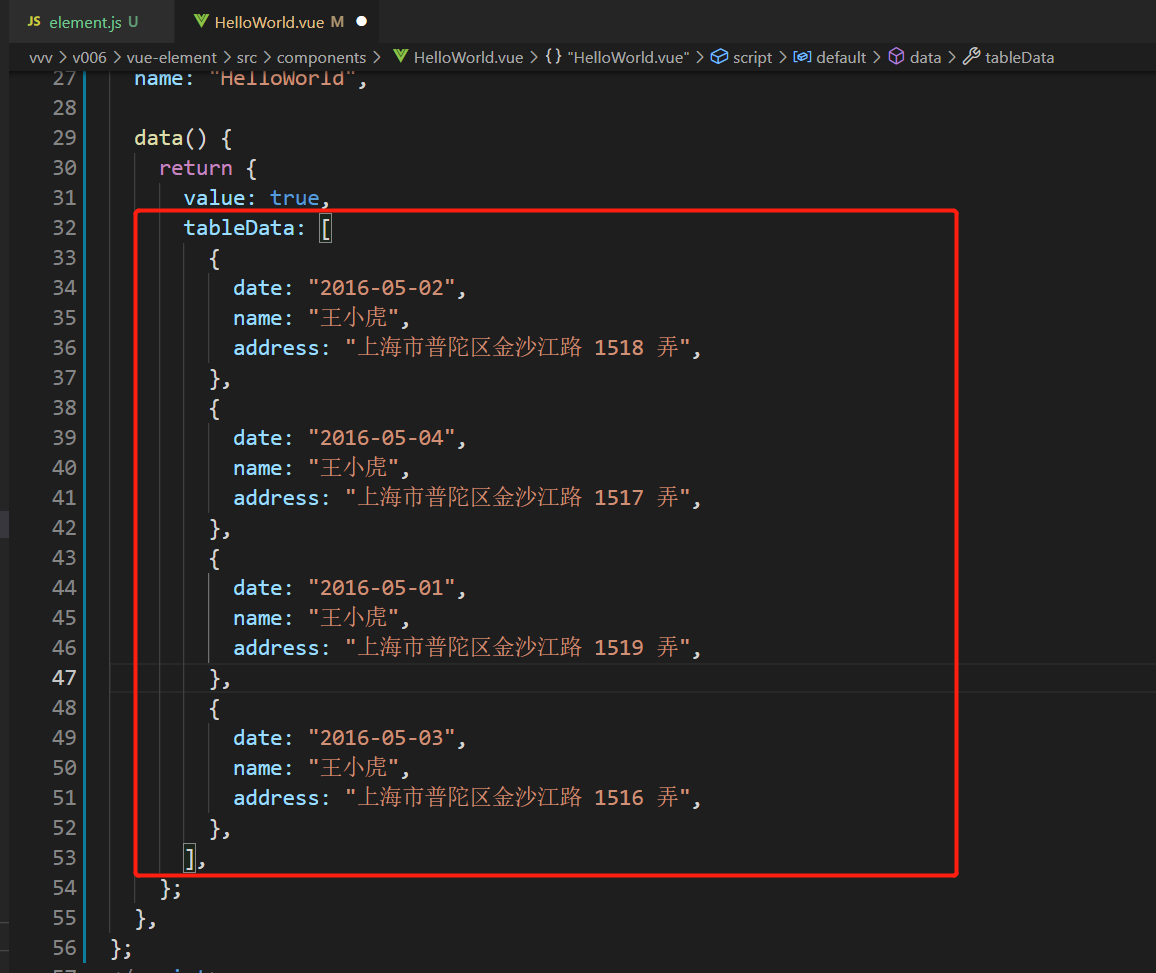This screenshot has height=973, width=1156.
Task: Place cursor on "data() {" text
Action: (x=184, y=138)
